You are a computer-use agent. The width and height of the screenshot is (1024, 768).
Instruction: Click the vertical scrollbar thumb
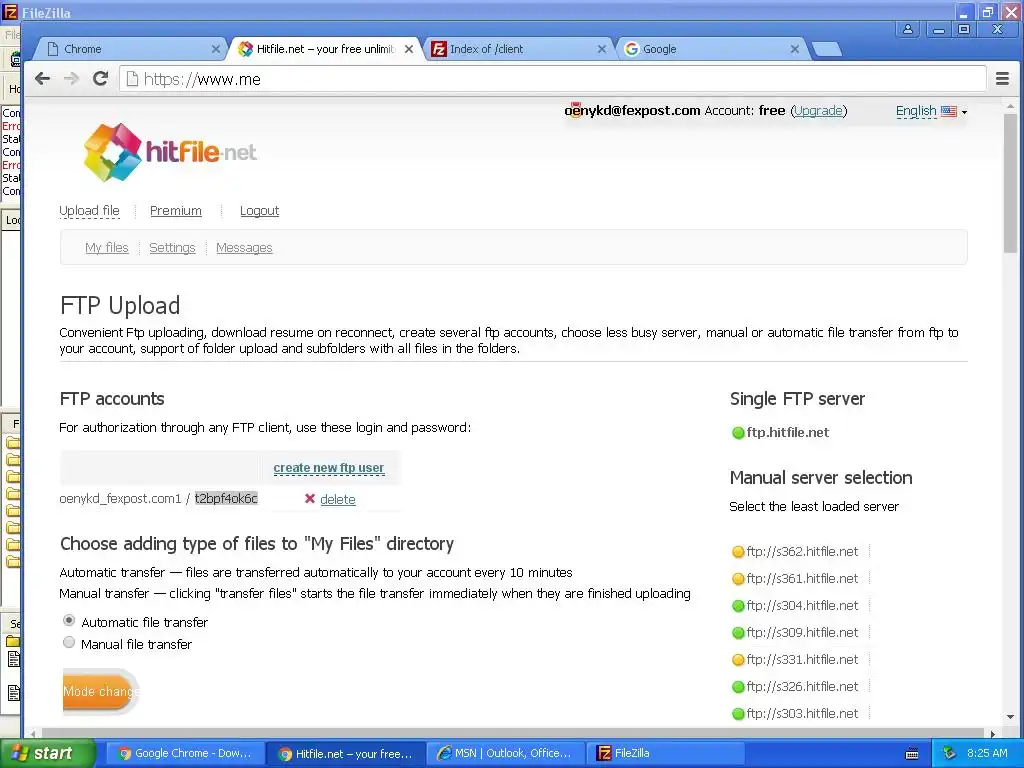[x=1010, y=183]
